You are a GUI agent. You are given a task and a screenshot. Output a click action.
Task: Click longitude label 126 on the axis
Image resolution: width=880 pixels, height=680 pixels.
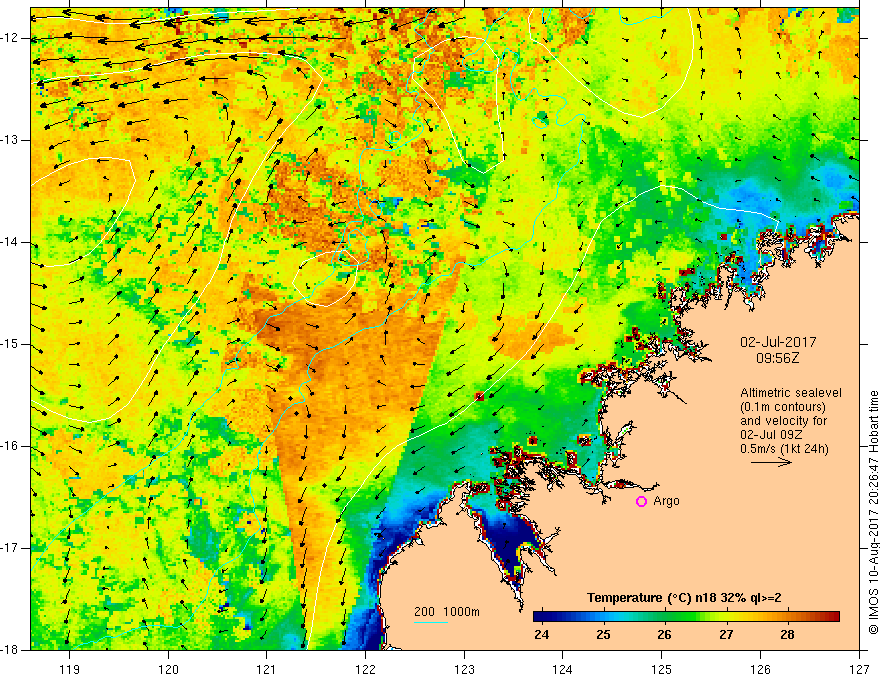coord(760,669)
